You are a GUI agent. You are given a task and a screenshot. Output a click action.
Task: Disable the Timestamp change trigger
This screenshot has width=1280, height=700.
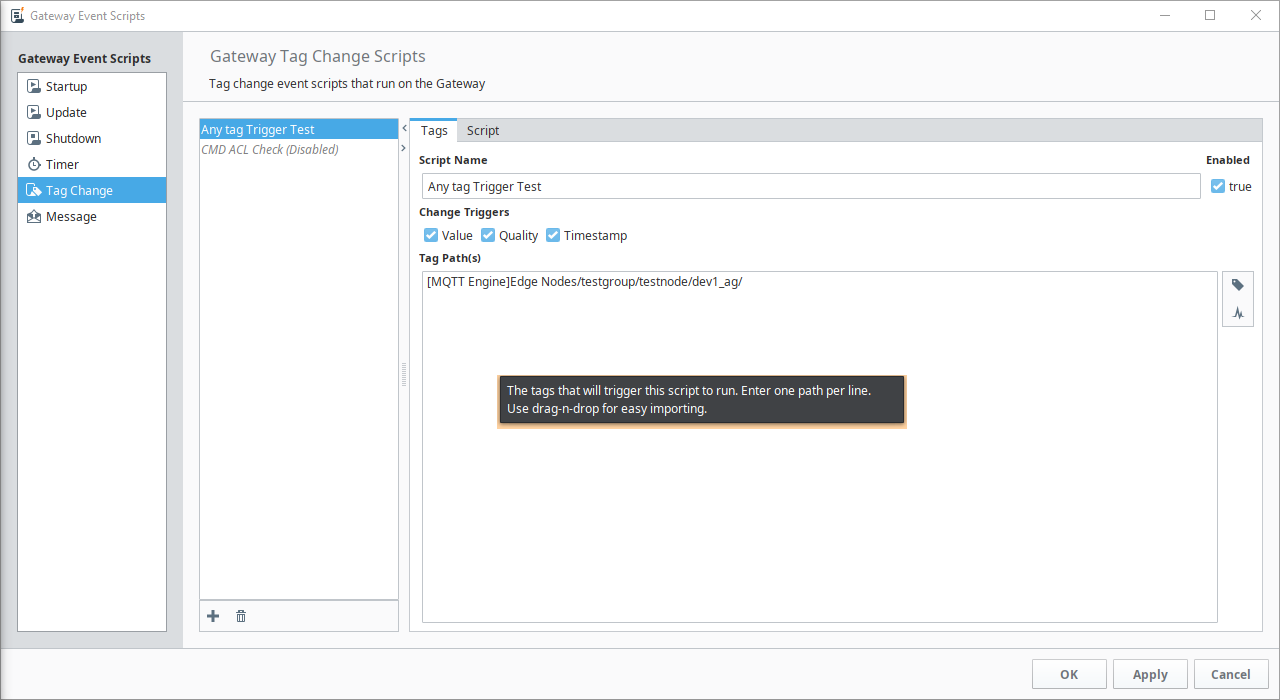point(553,236)
